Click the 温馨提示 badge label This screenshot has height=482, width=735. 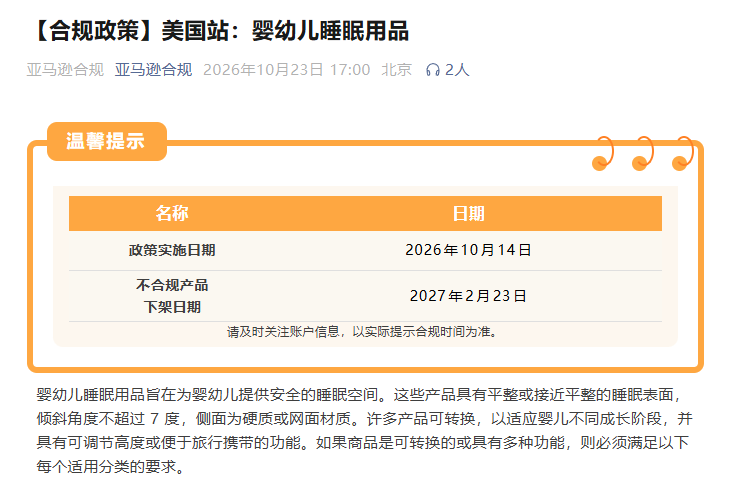point(105,141)
